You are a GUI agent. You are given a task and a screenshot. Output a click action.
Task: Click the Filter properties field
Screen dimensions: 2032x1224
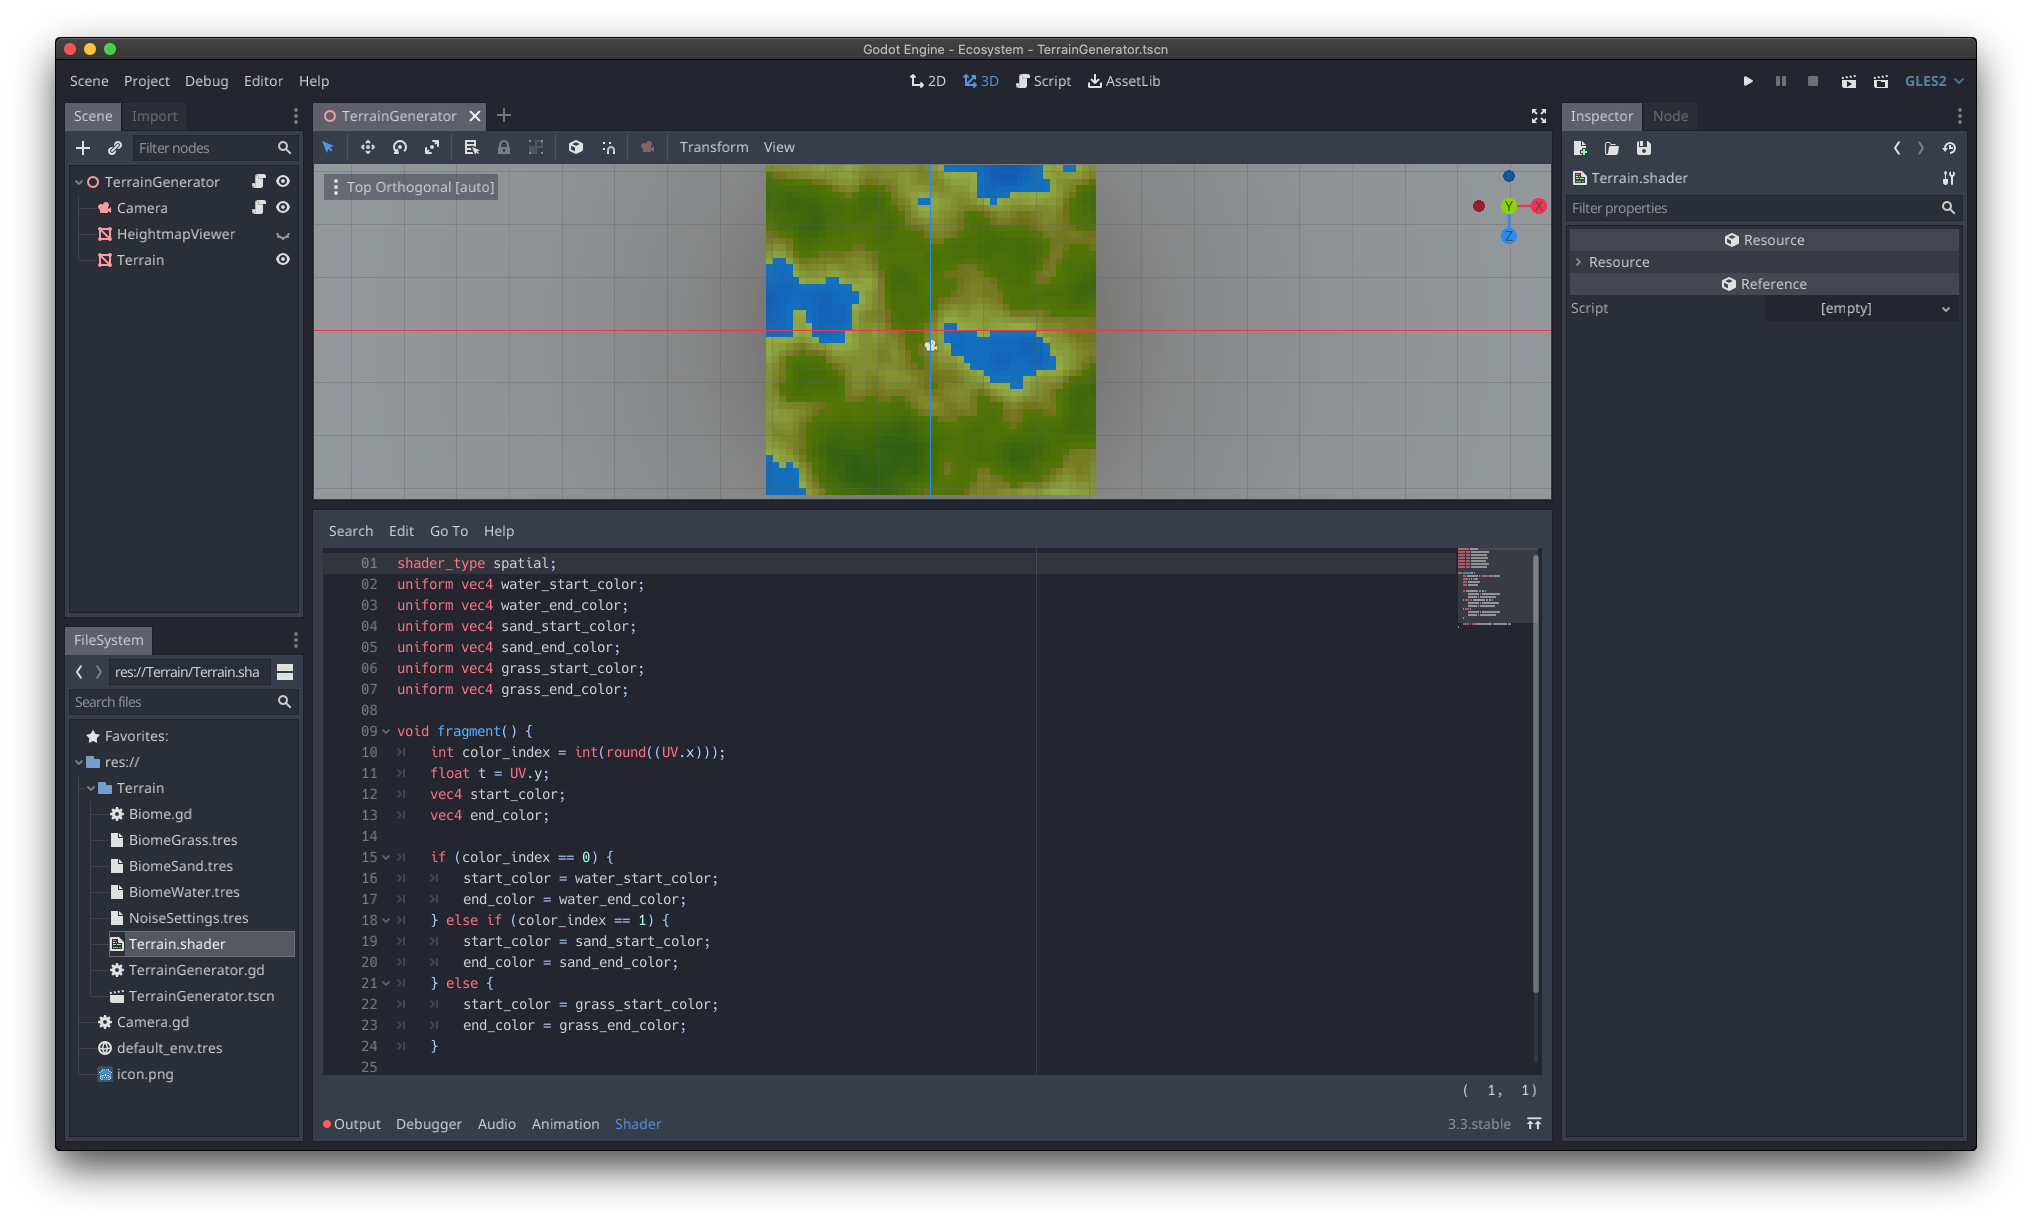[x=1753, y=208]
